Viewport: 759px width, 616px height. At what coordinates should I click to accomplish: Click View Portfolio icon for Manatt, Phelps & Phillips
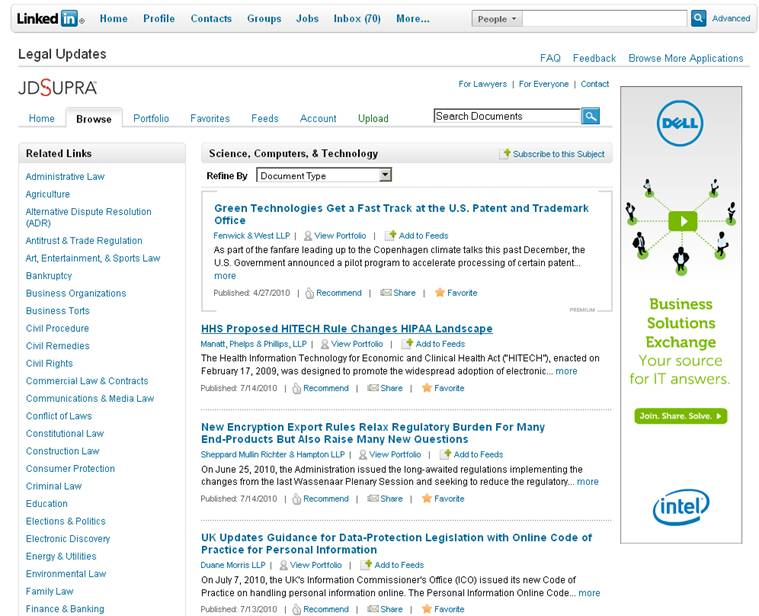click(325, 344)
